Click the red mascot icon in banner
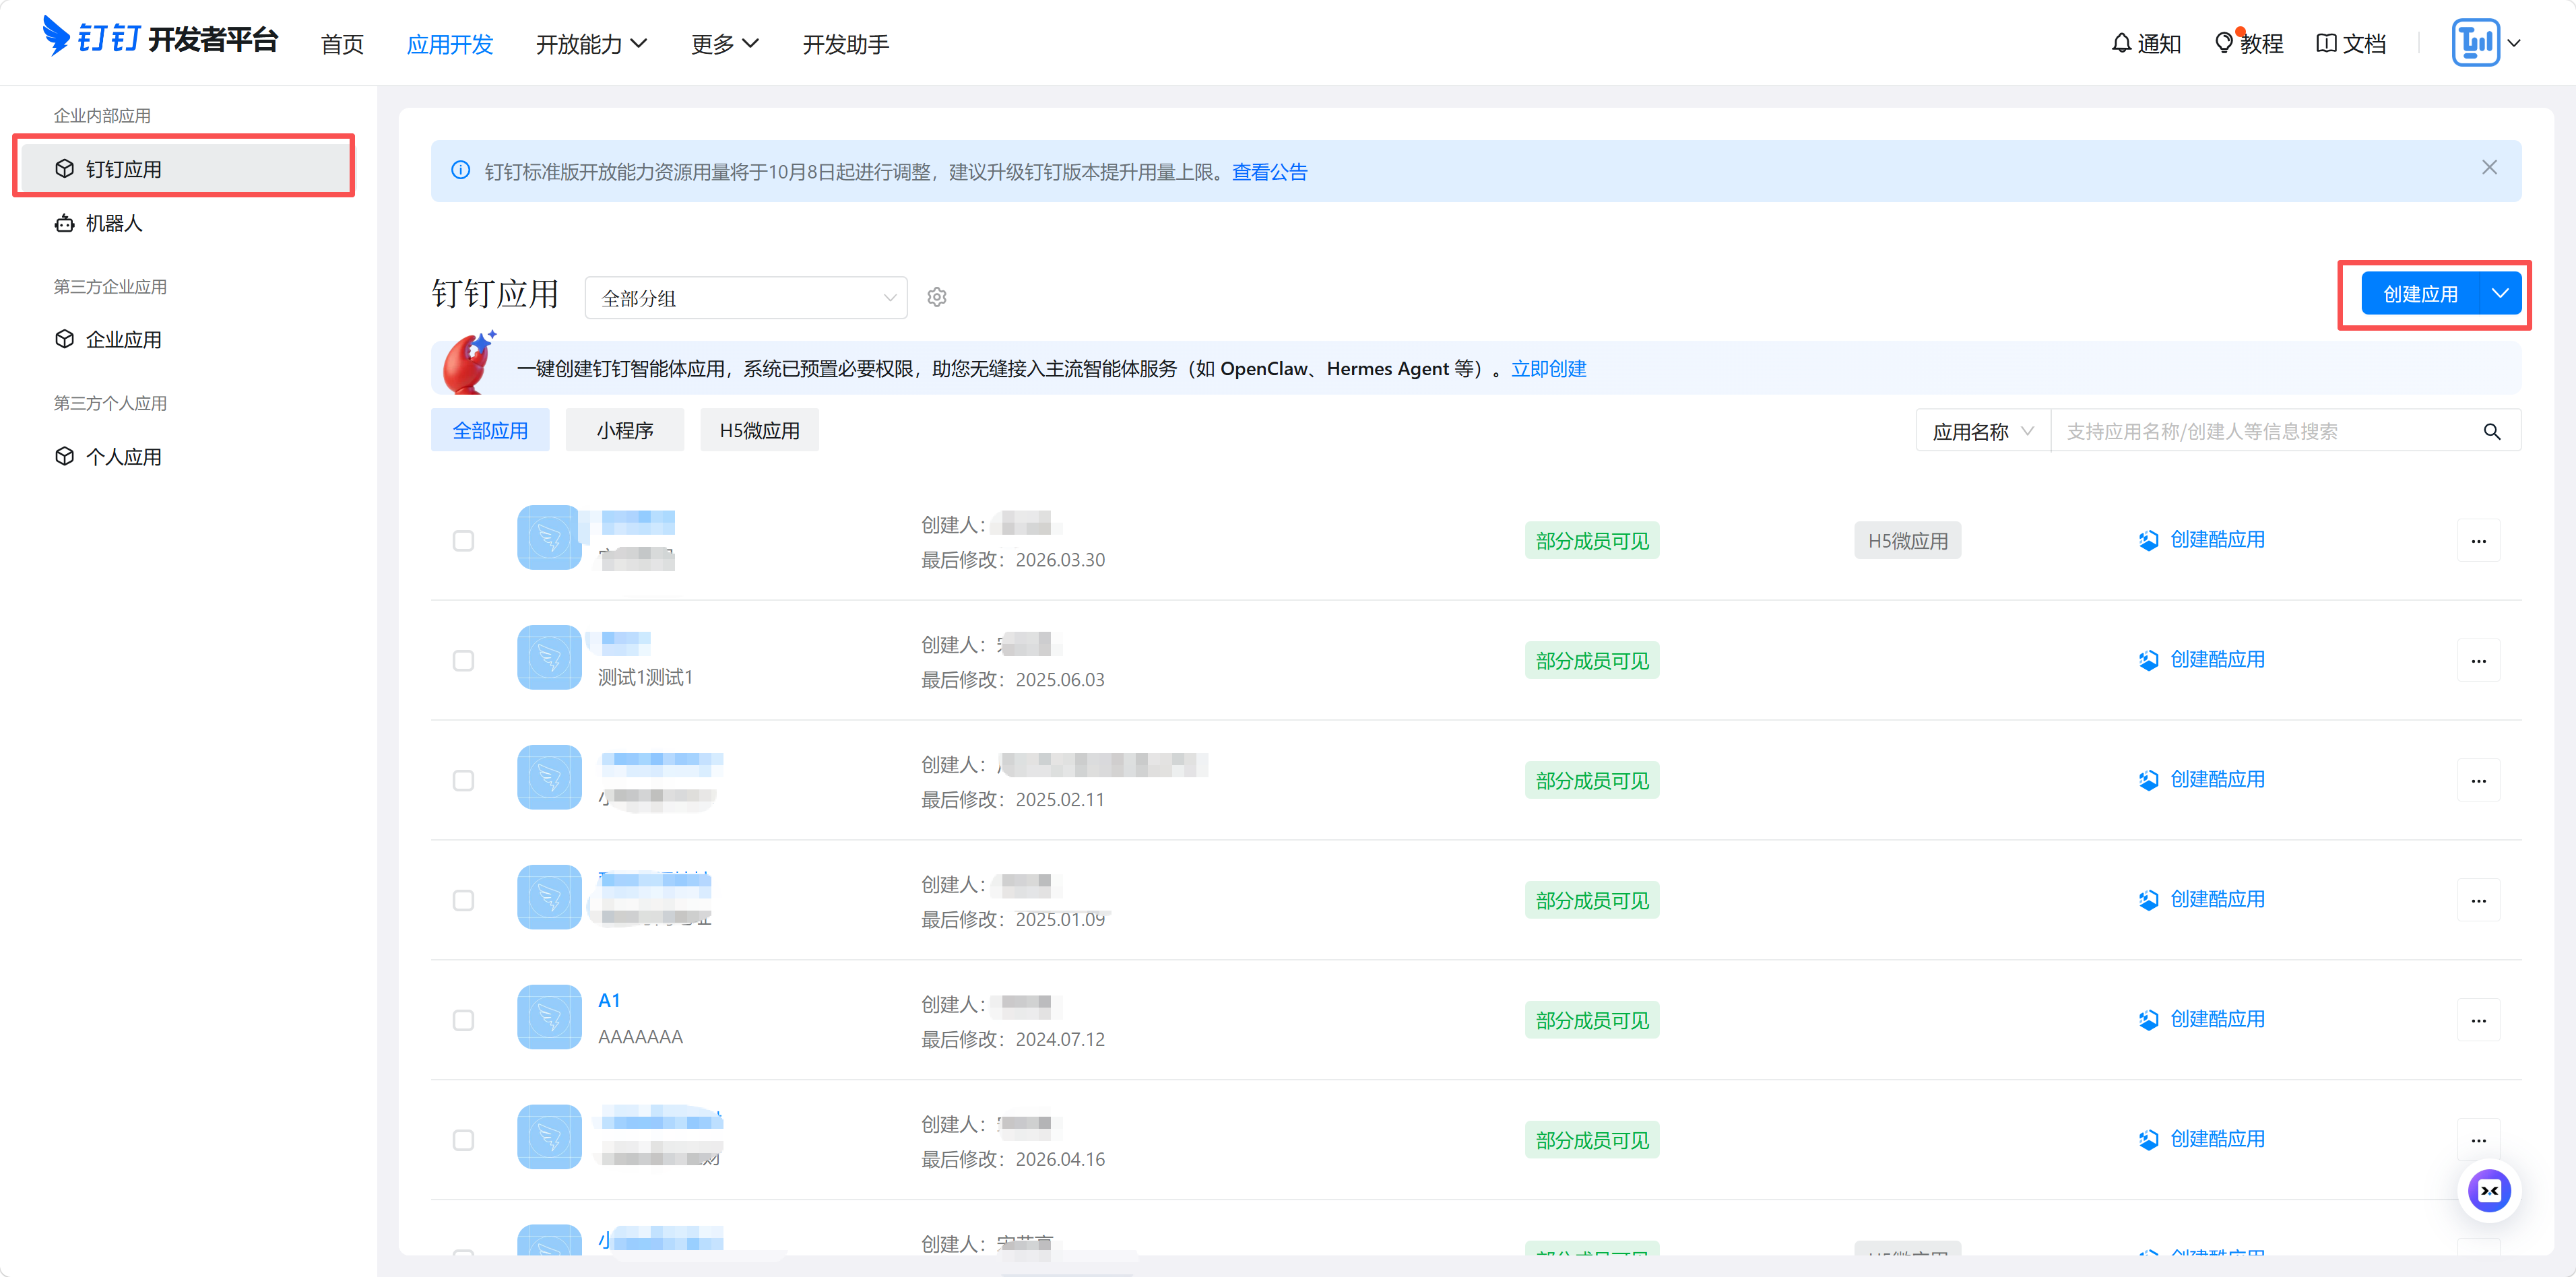The height and width of the screenshot is (1277, 2576). click(469, 363)
